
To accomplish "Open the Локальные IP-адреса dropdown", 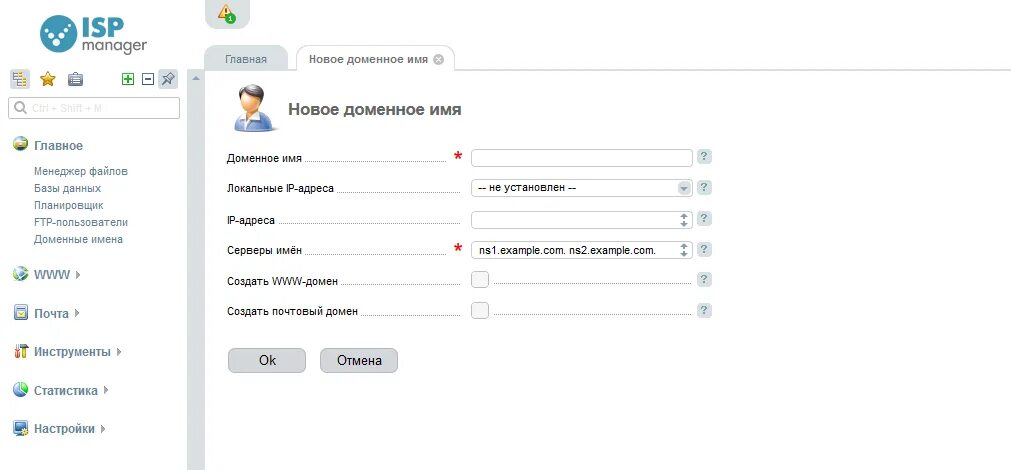I will 582,188.
